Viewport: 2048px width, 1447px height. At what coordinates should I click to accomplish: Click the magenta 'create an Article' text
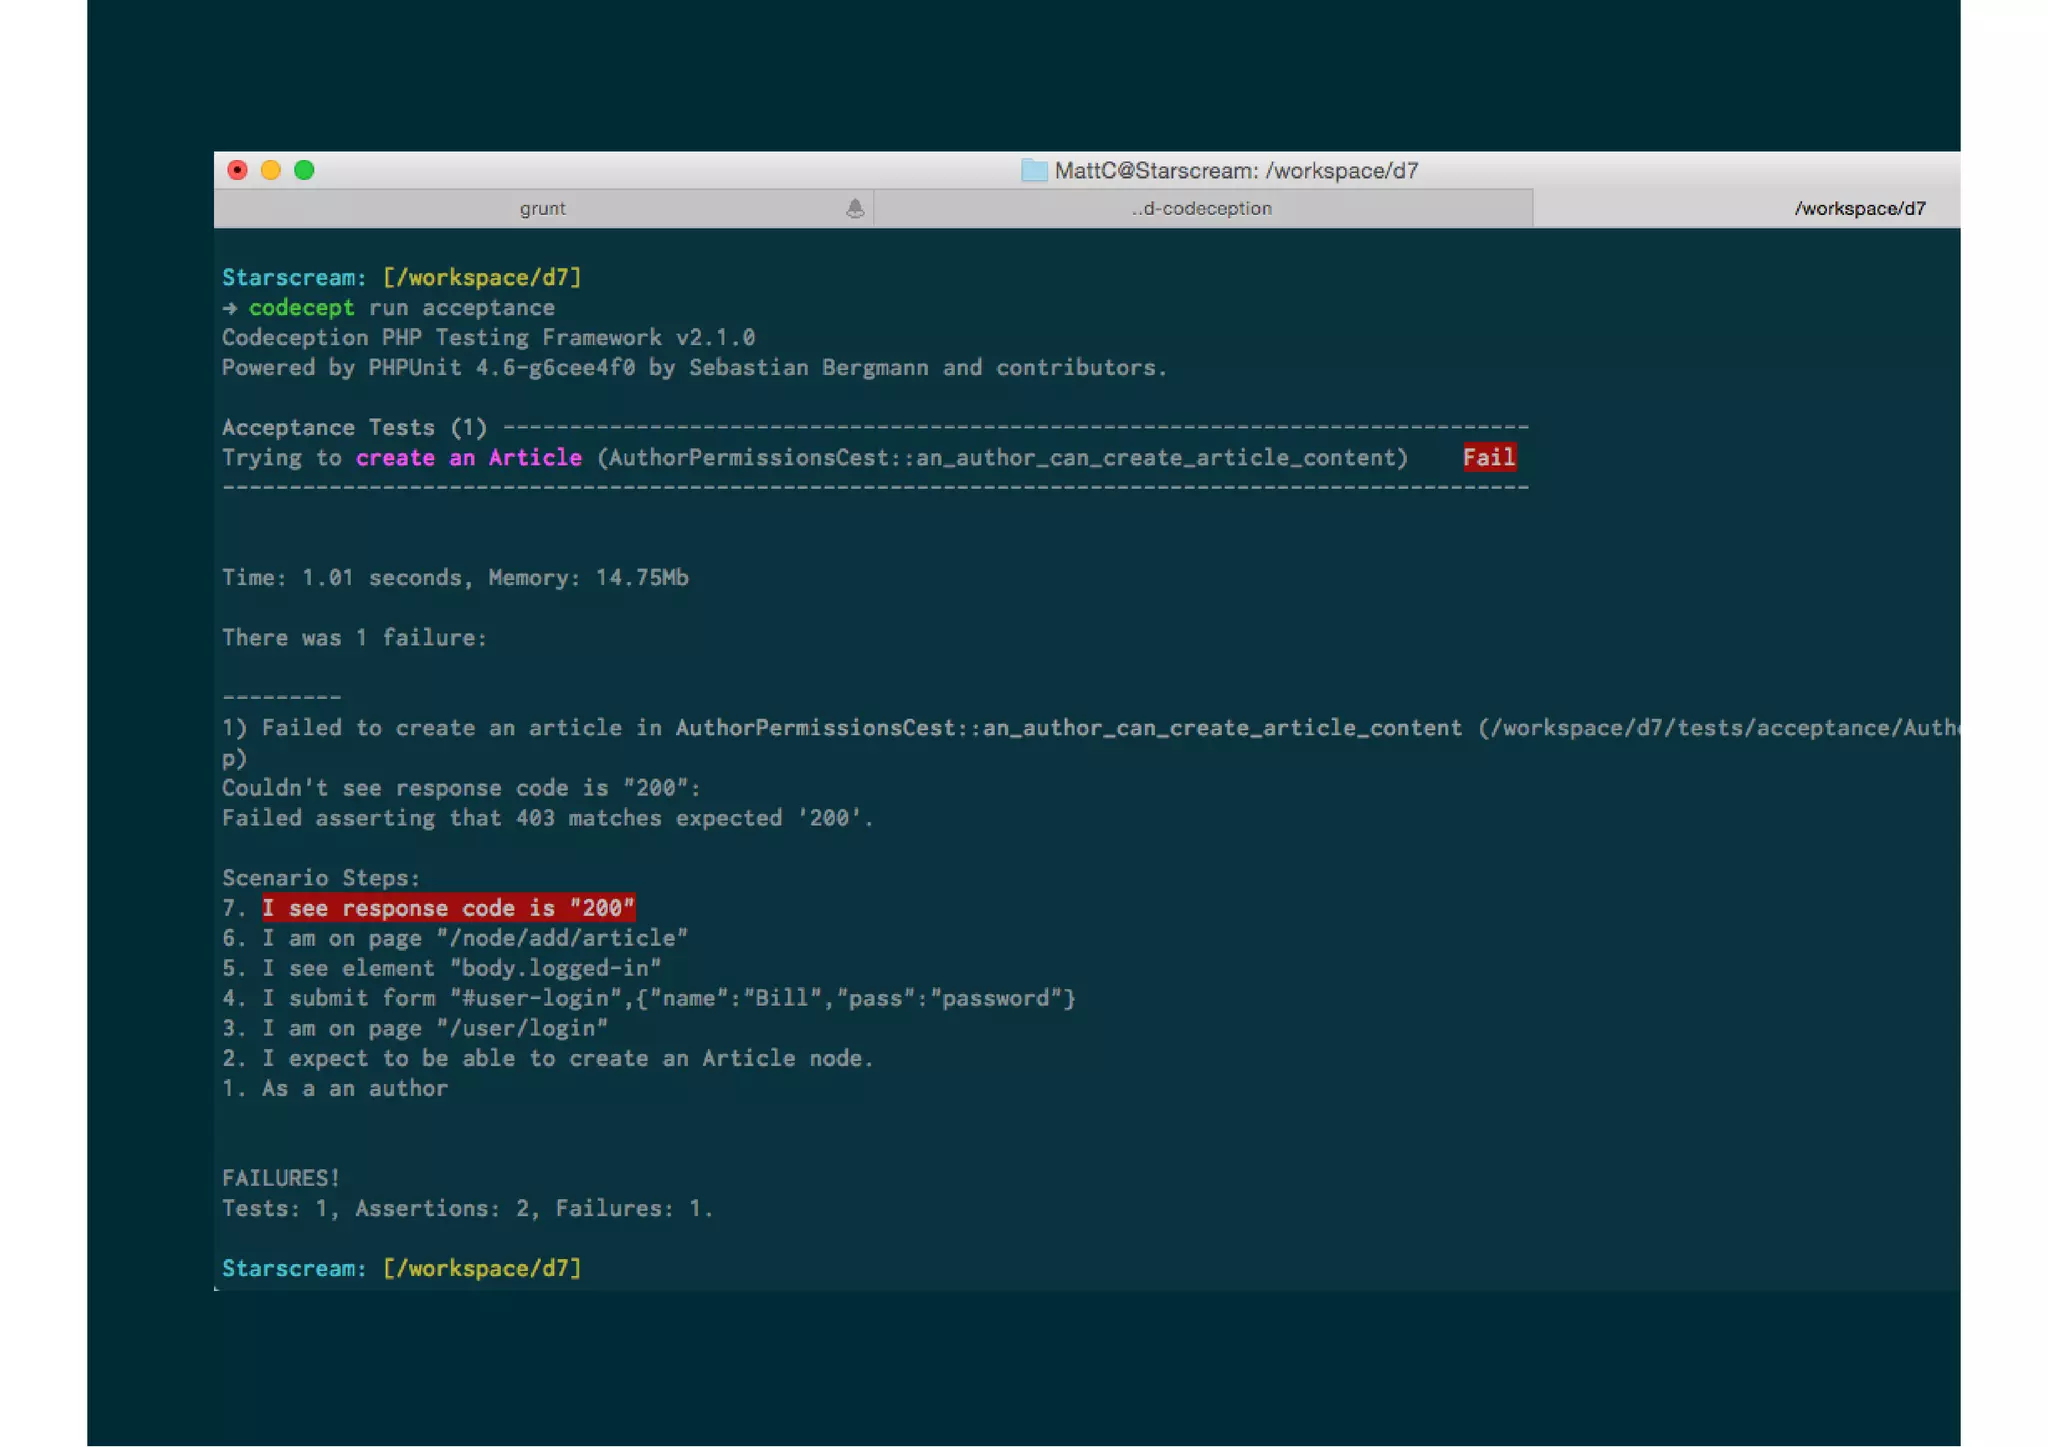[x=468, y=458]
